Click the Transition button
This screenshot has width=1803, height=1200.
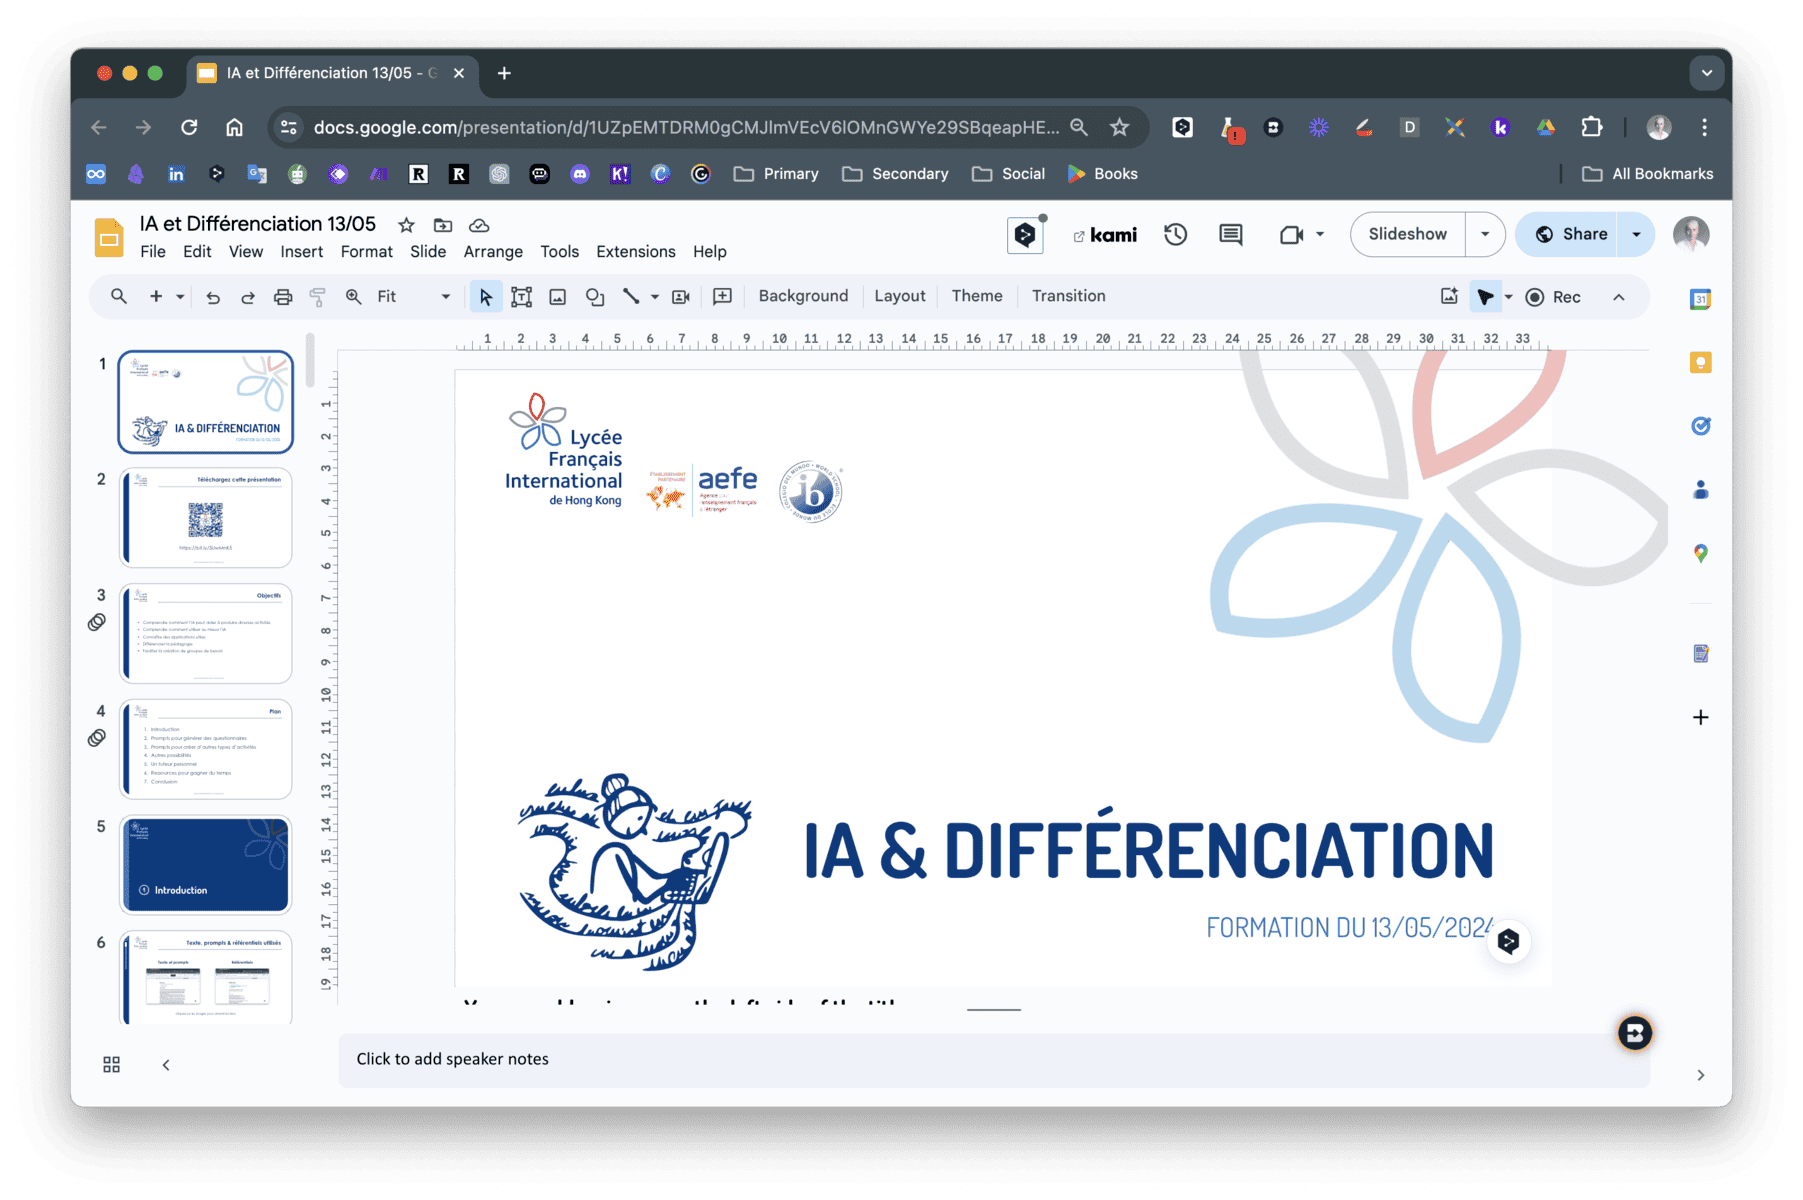(1068, 296)
